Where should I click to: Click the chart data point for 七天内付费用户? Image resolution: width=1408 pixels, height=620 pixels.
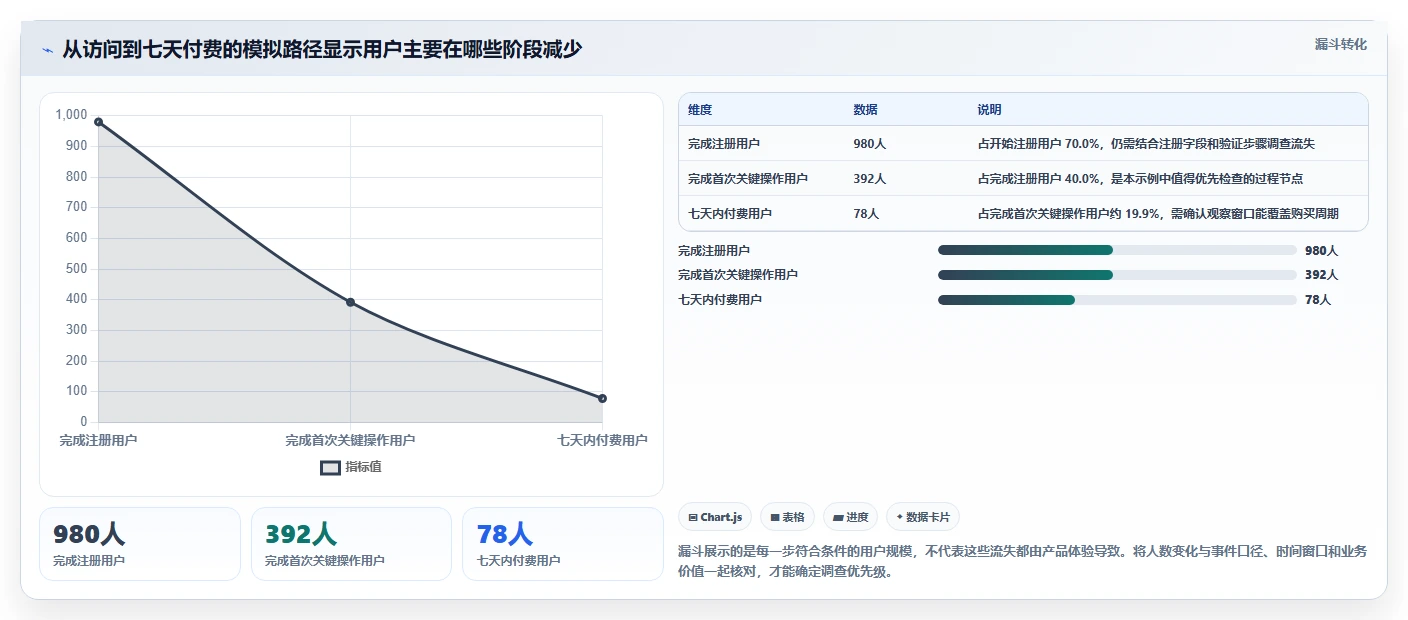point(602,398)
